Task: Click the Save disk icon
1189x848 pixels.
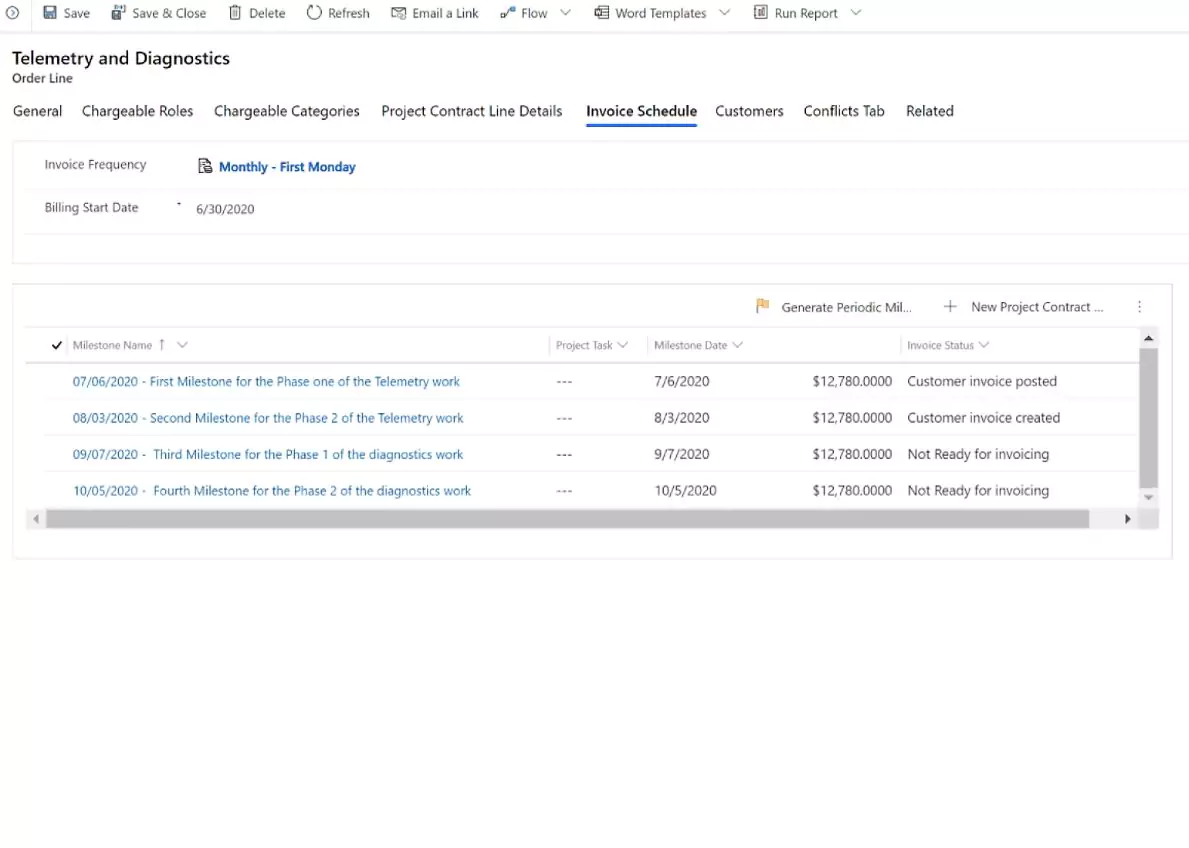Action: [50, 13]
